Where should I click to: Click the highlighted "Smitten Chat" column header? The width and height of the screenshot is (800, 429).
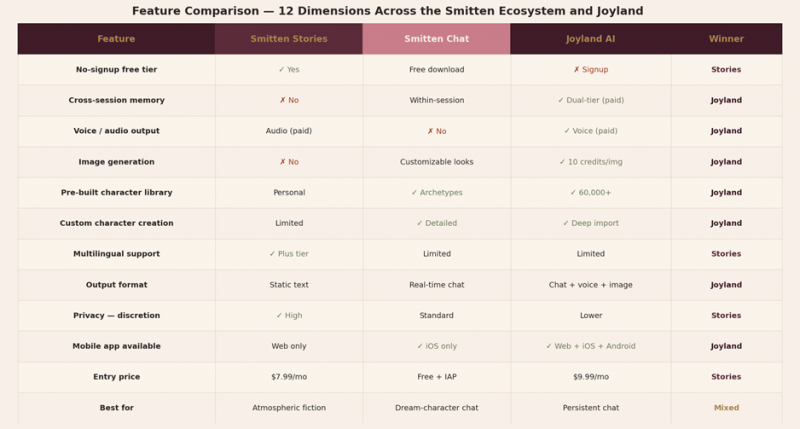(x=436, y=39)
